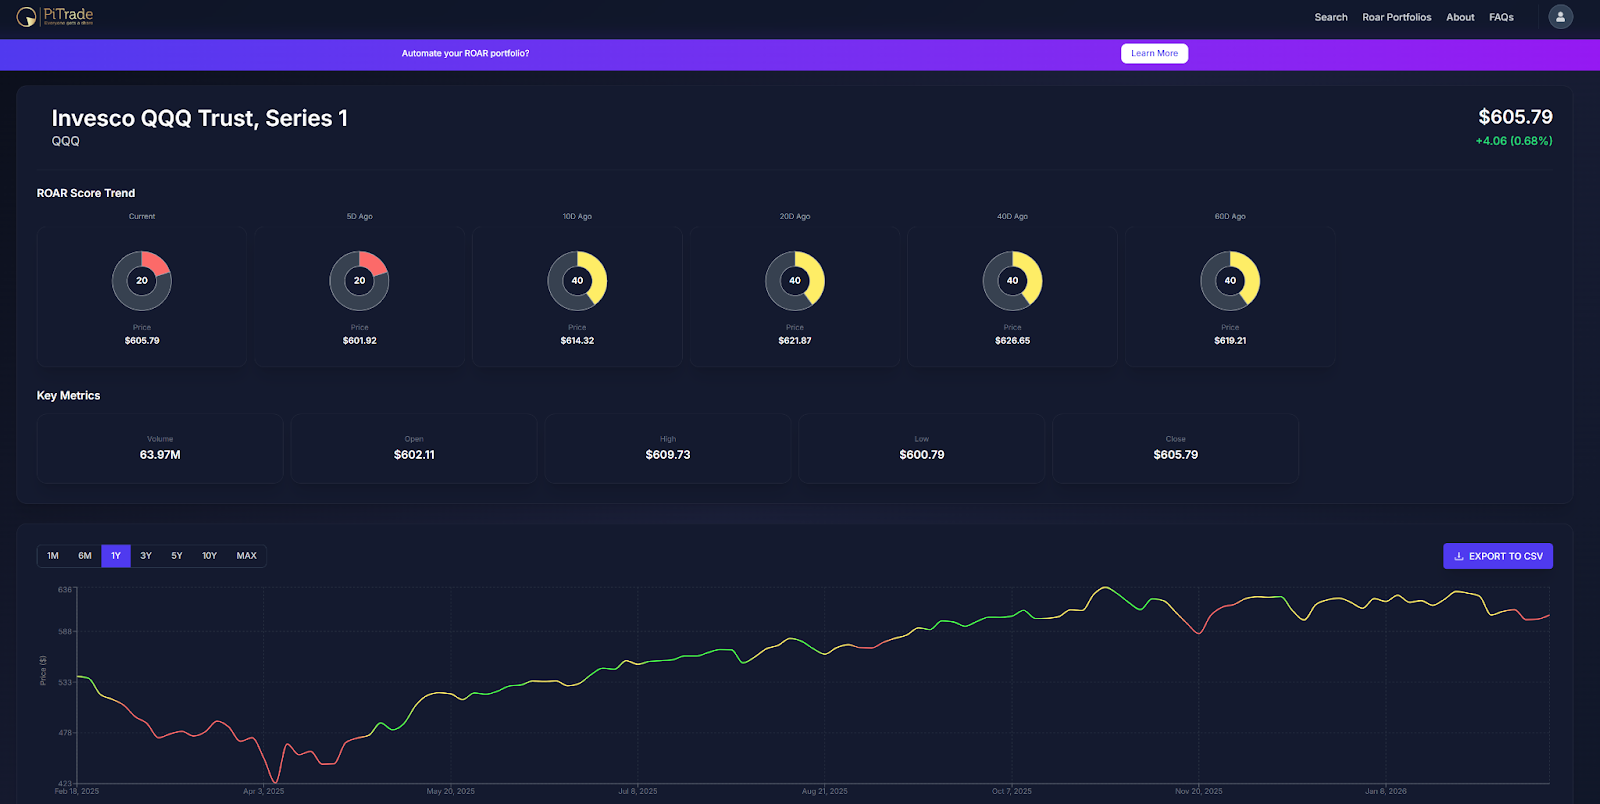Image resolution: width=1600 pixels, height=804 pixels.
Task: Switch chart to 3Y range
Action: pos(146,556)
